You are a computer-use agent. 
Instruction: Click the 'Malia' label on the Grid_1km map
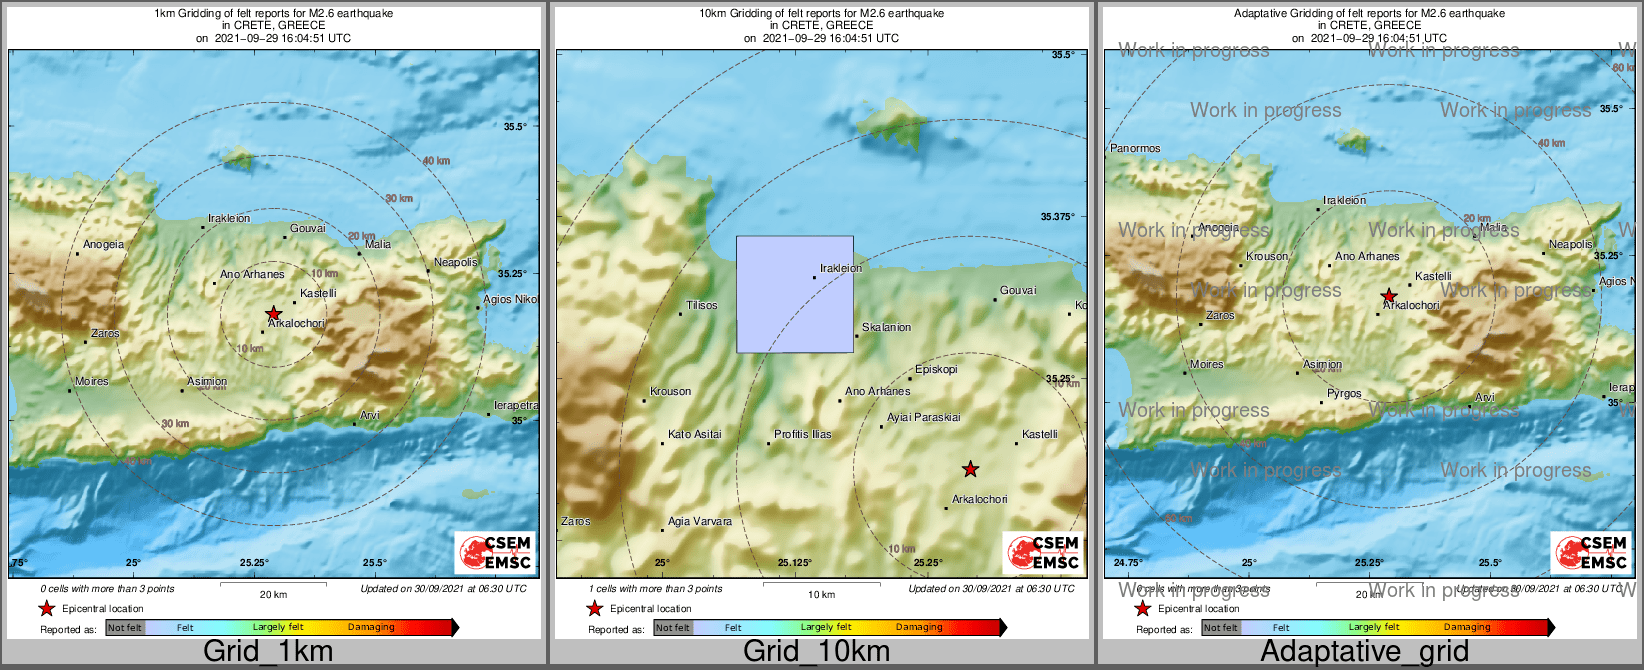[x=378, y=244]
